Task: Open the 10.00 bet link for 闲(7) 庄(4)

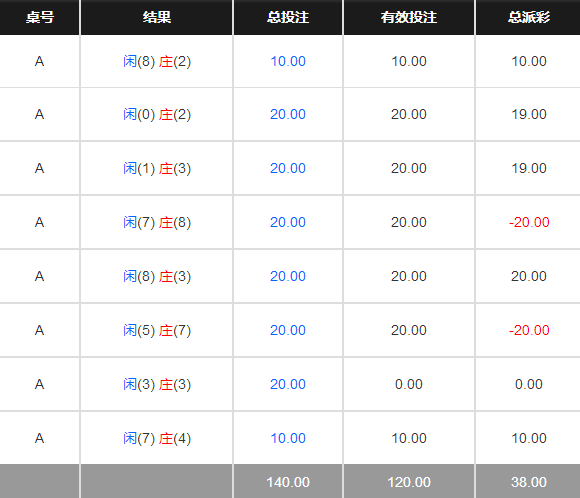Action: 288,438
